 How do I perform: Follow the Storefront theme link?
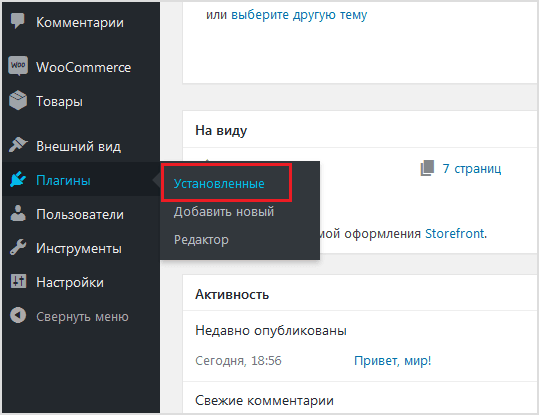click(x=455, y=234)
